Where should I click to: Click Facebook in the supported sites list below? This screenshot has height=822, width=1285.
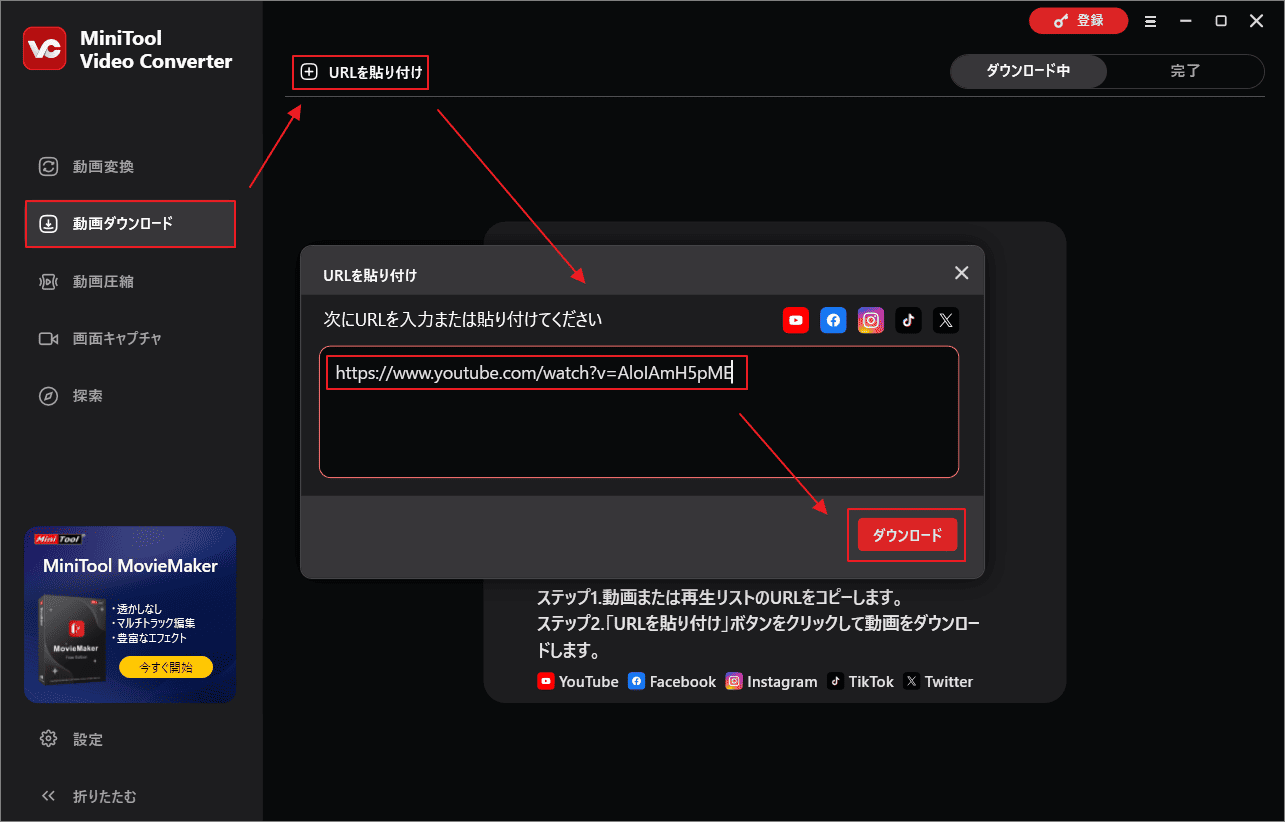(672, 681)
